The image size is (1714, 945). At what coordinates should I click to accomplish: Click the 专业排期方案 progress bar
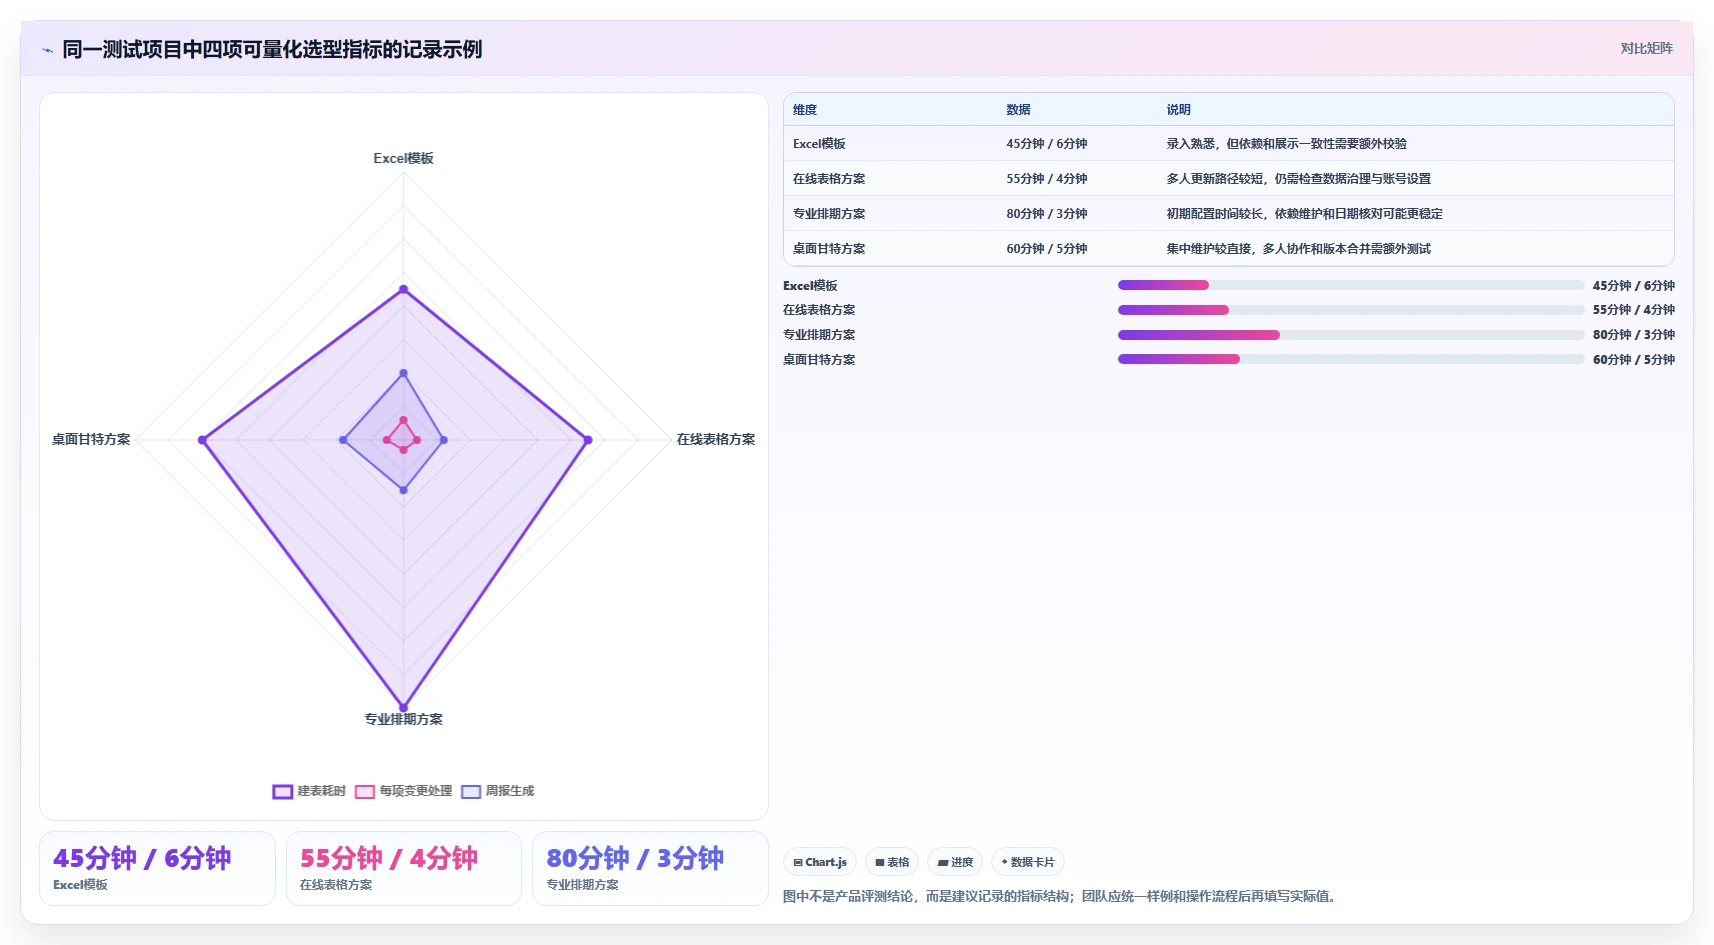[x=1351, y=335]
